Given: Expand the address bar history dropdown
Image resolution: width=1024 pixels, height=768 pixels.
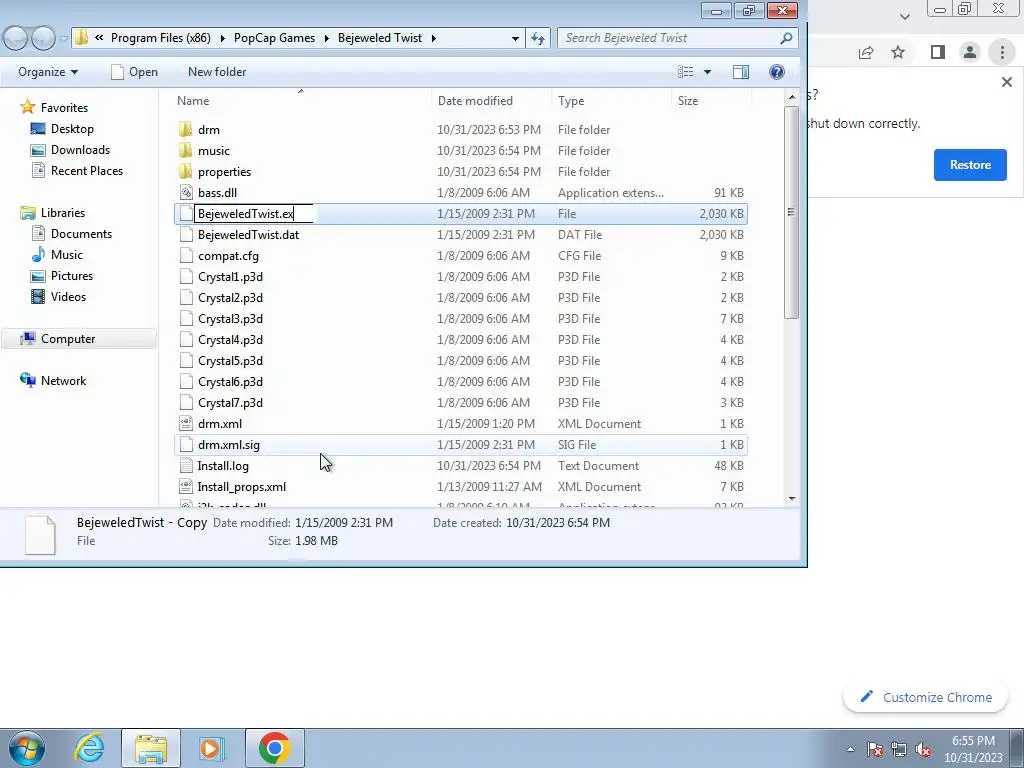Looking at the screenshot, I should click(515, 39).
